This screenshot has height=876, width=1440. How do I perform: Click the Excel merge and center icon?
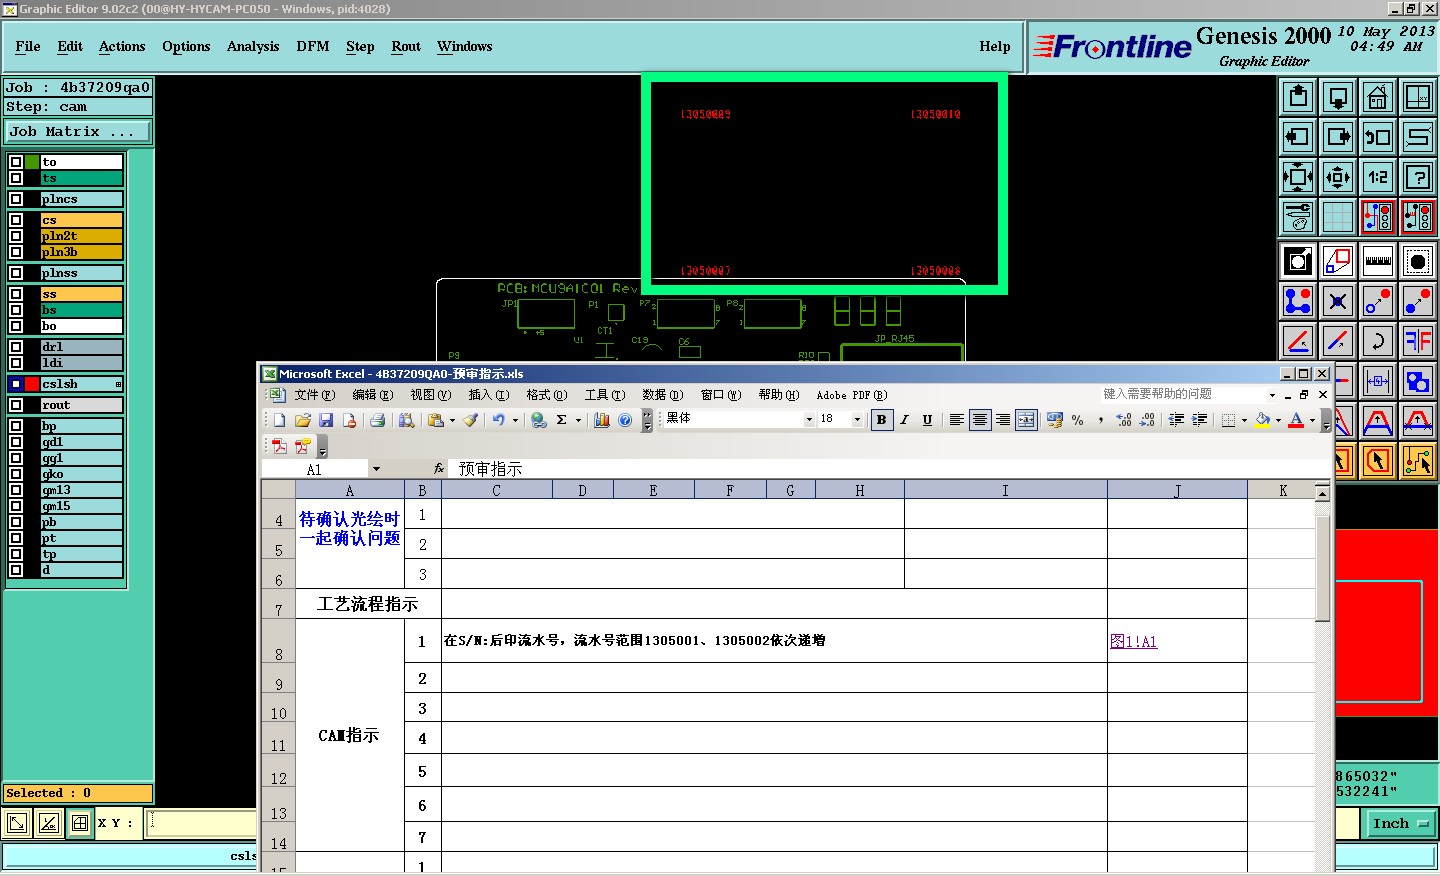coord(1026,420)
